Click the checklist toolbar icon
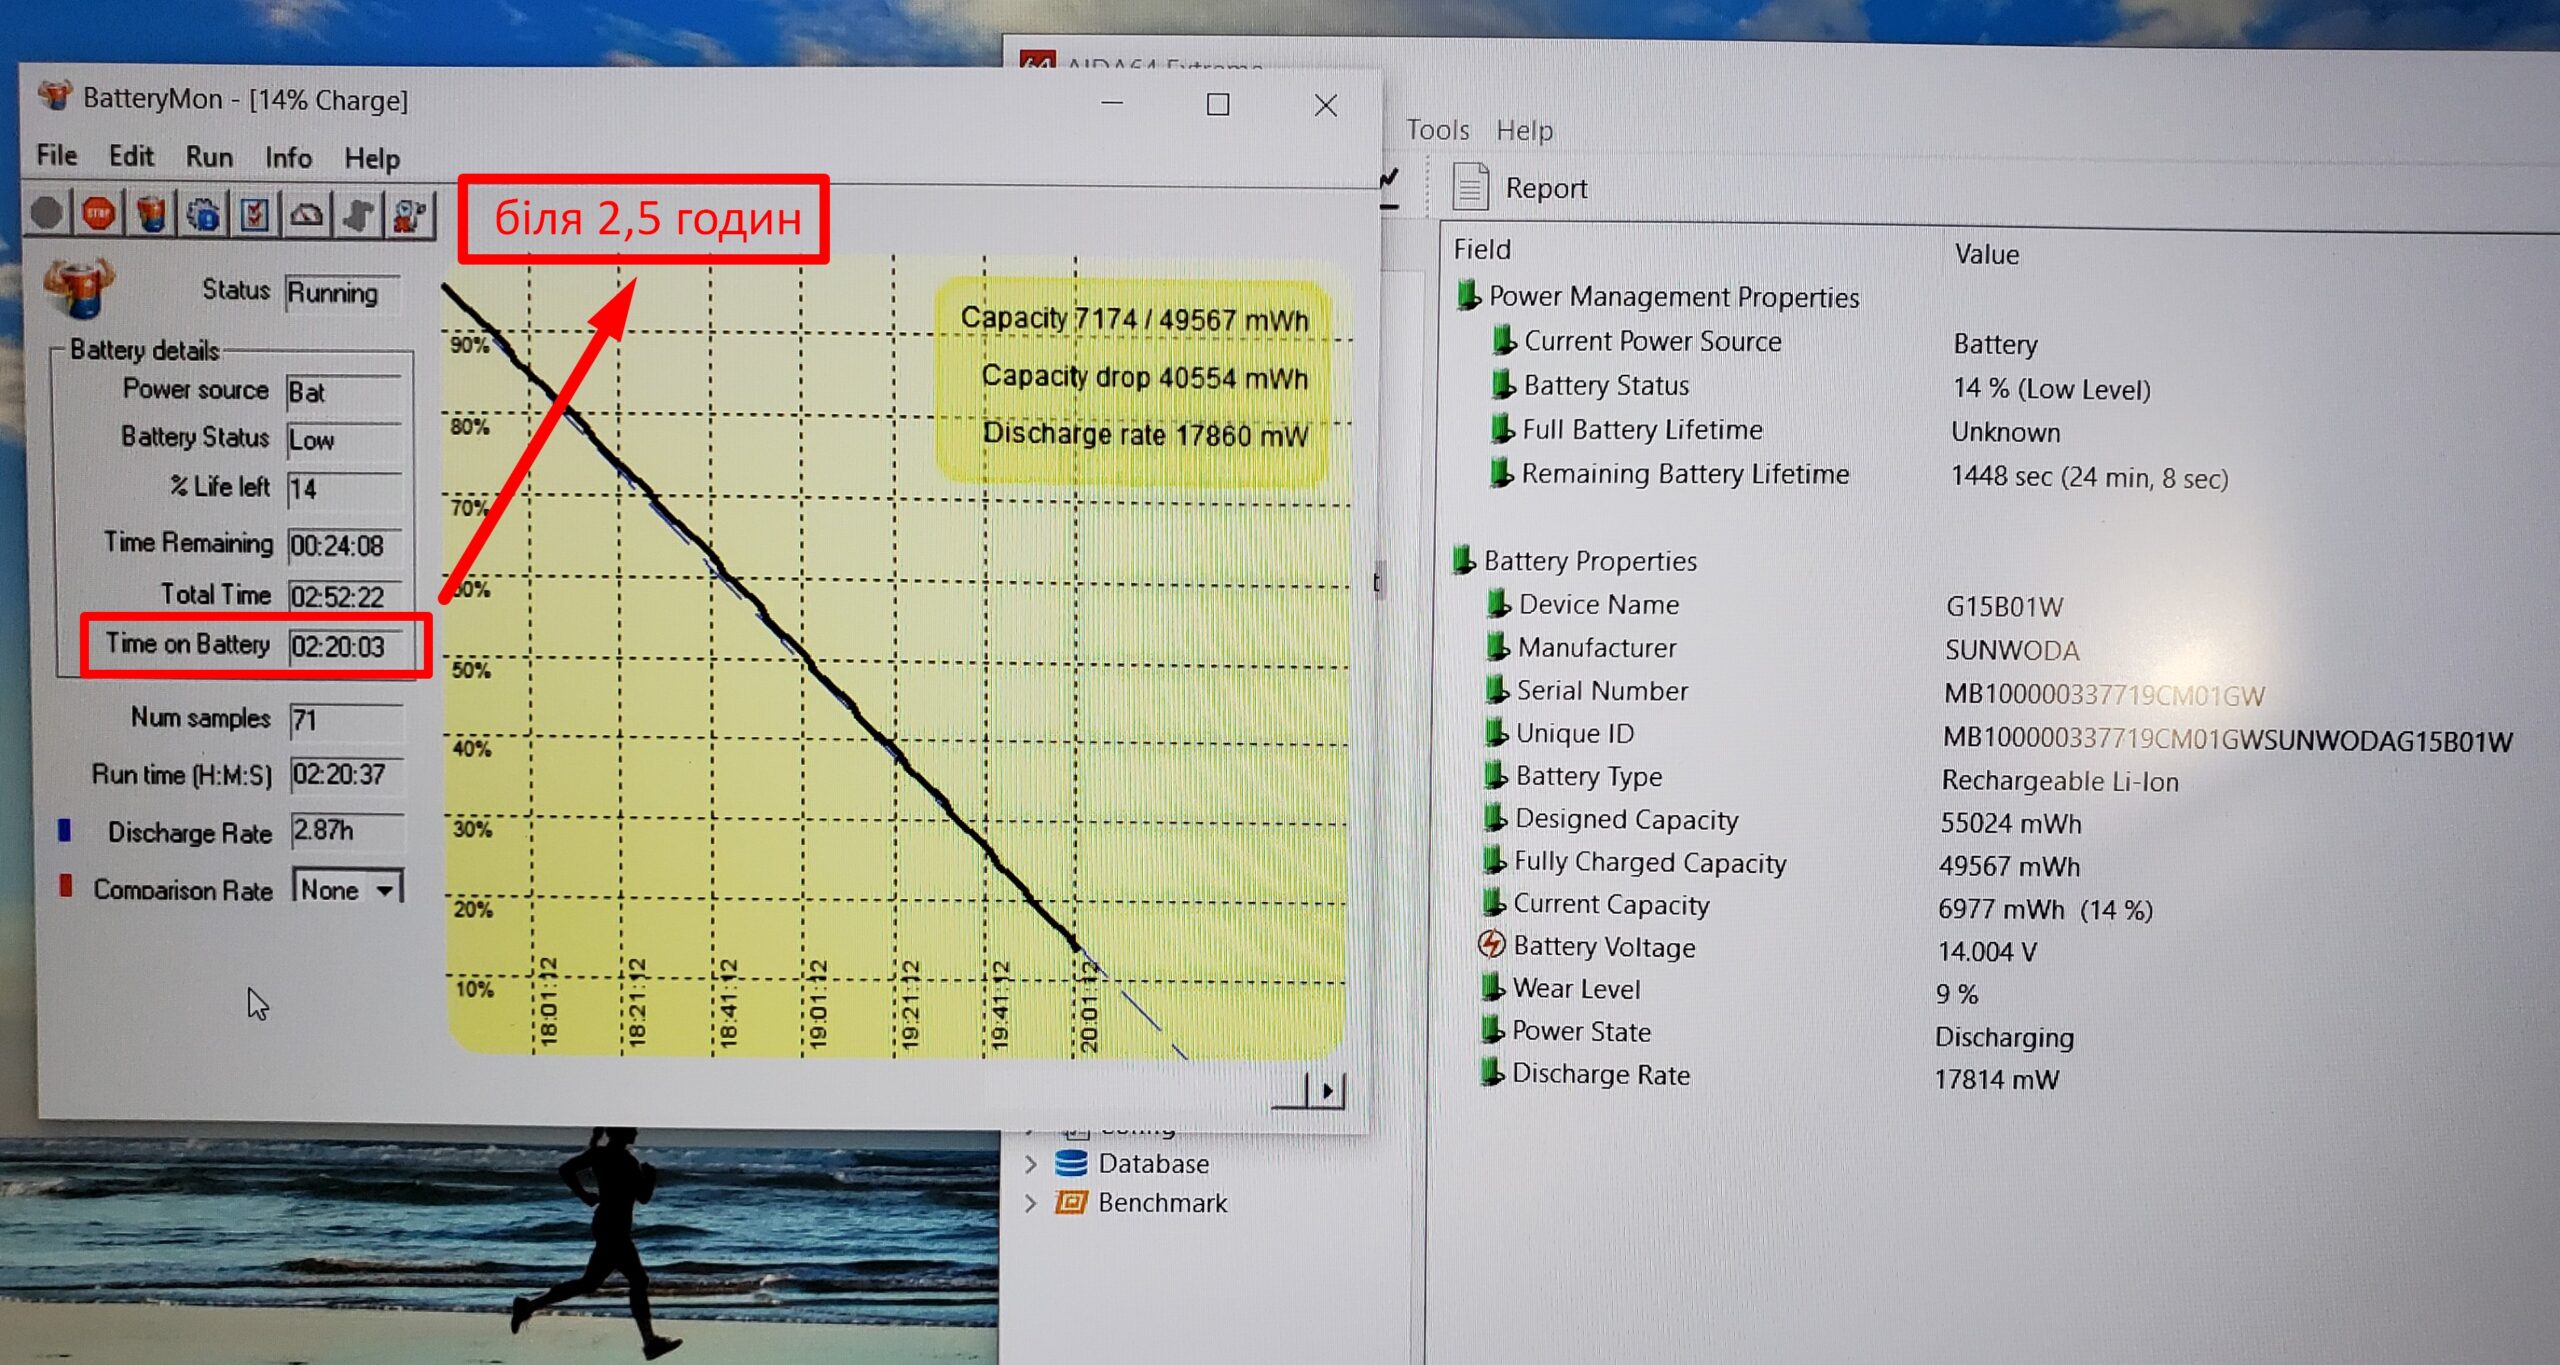This screenshot has width=2560, height=1365. (255, 214)
